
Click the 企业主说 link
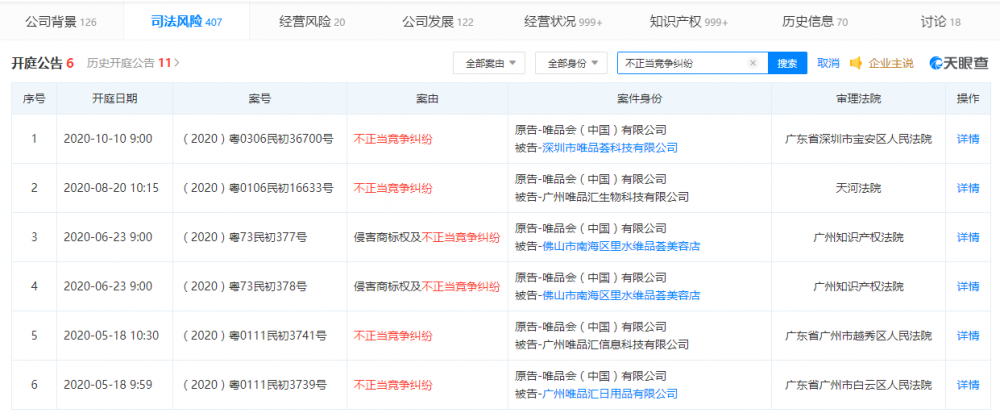coord(891,63)
